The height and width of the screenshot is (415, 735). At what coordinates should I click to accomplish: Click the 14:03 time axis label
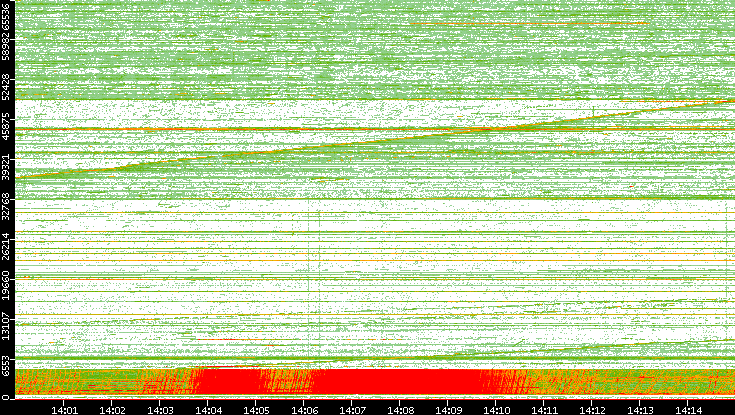(160, 410)
